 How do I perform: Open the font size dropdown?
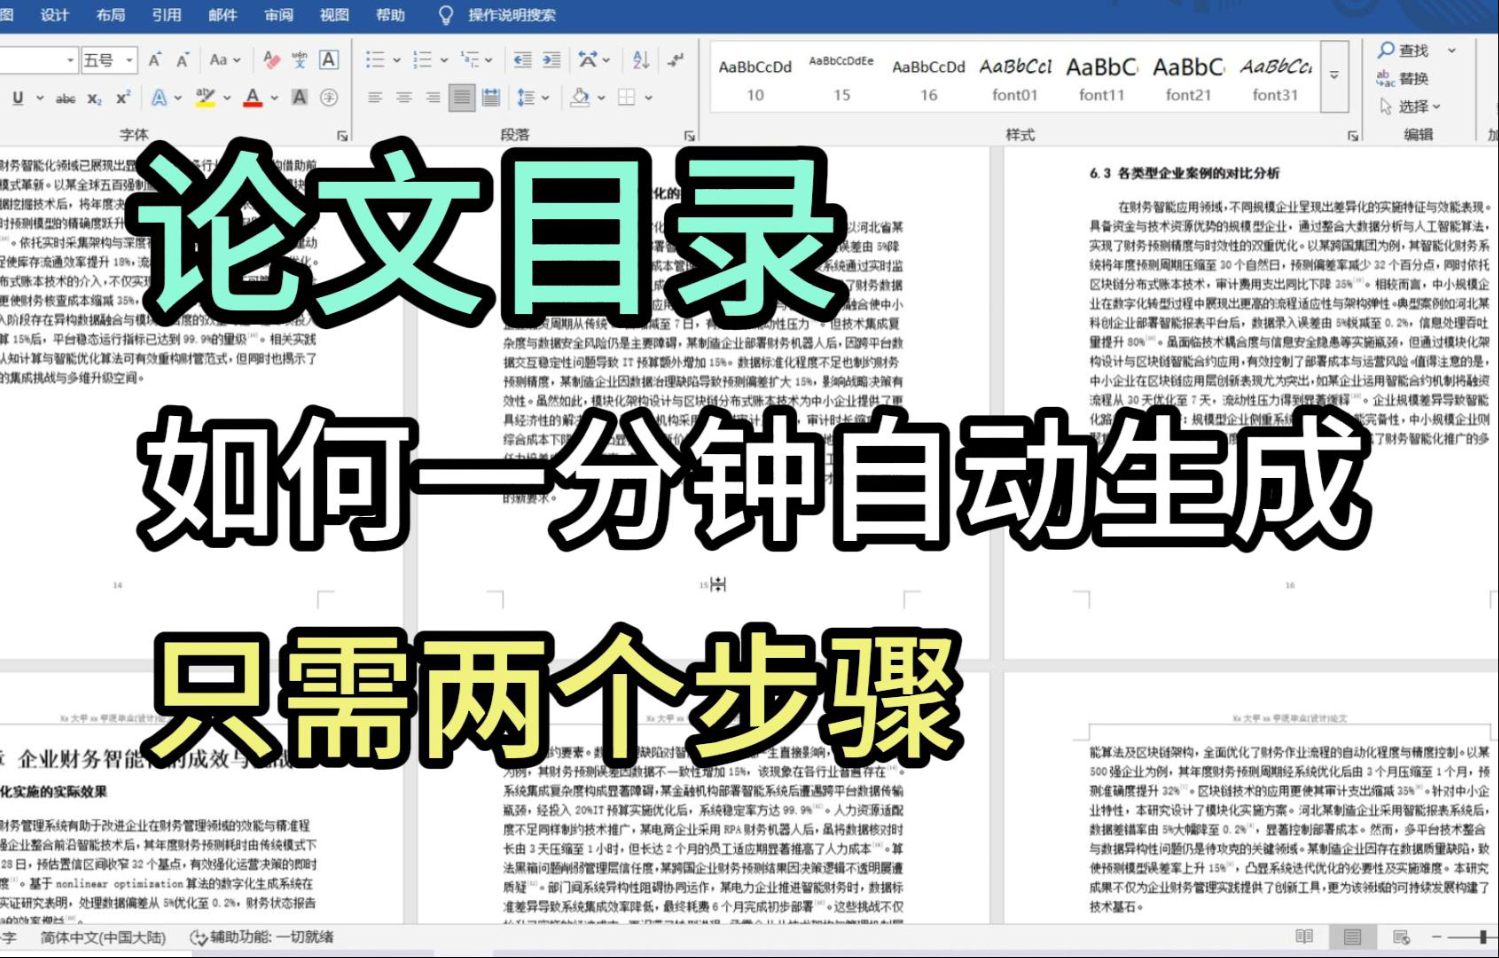point(129,59)
